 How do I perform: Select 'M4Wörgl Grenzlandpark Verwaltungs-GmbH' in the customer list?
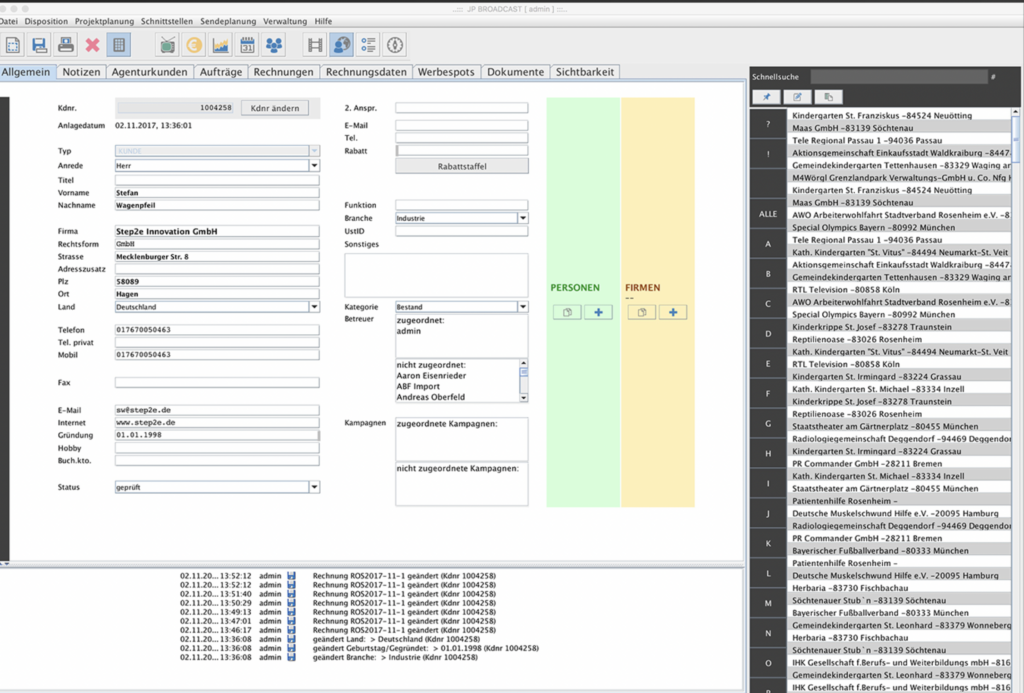[x=901, y=178]
